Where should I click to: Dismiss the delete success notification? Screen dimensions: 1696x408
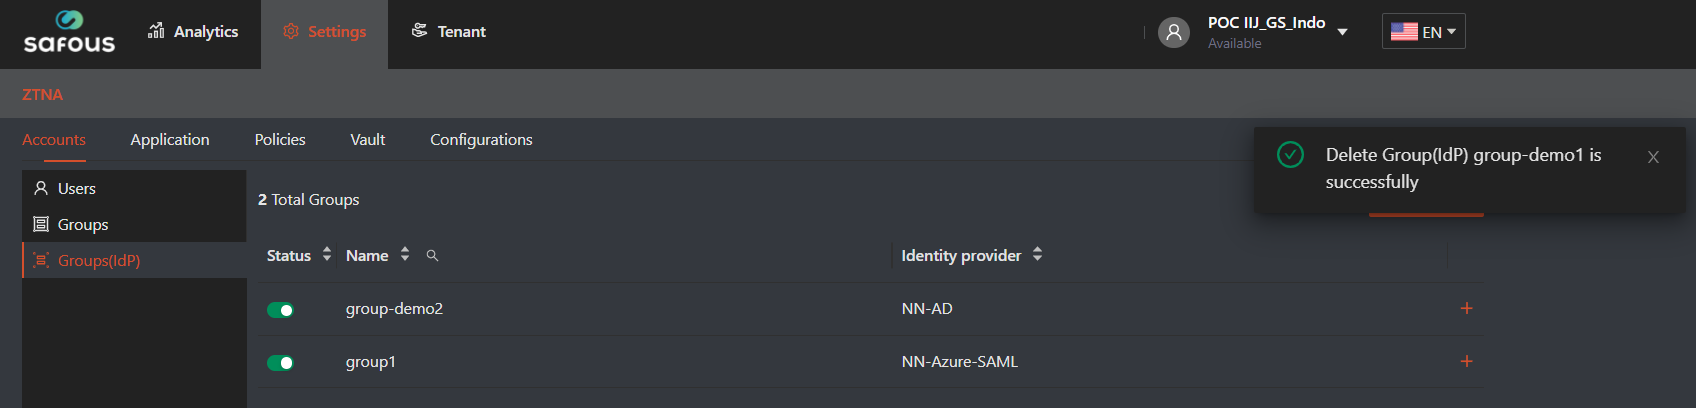pyautogui.click(x=1653, y=157)
